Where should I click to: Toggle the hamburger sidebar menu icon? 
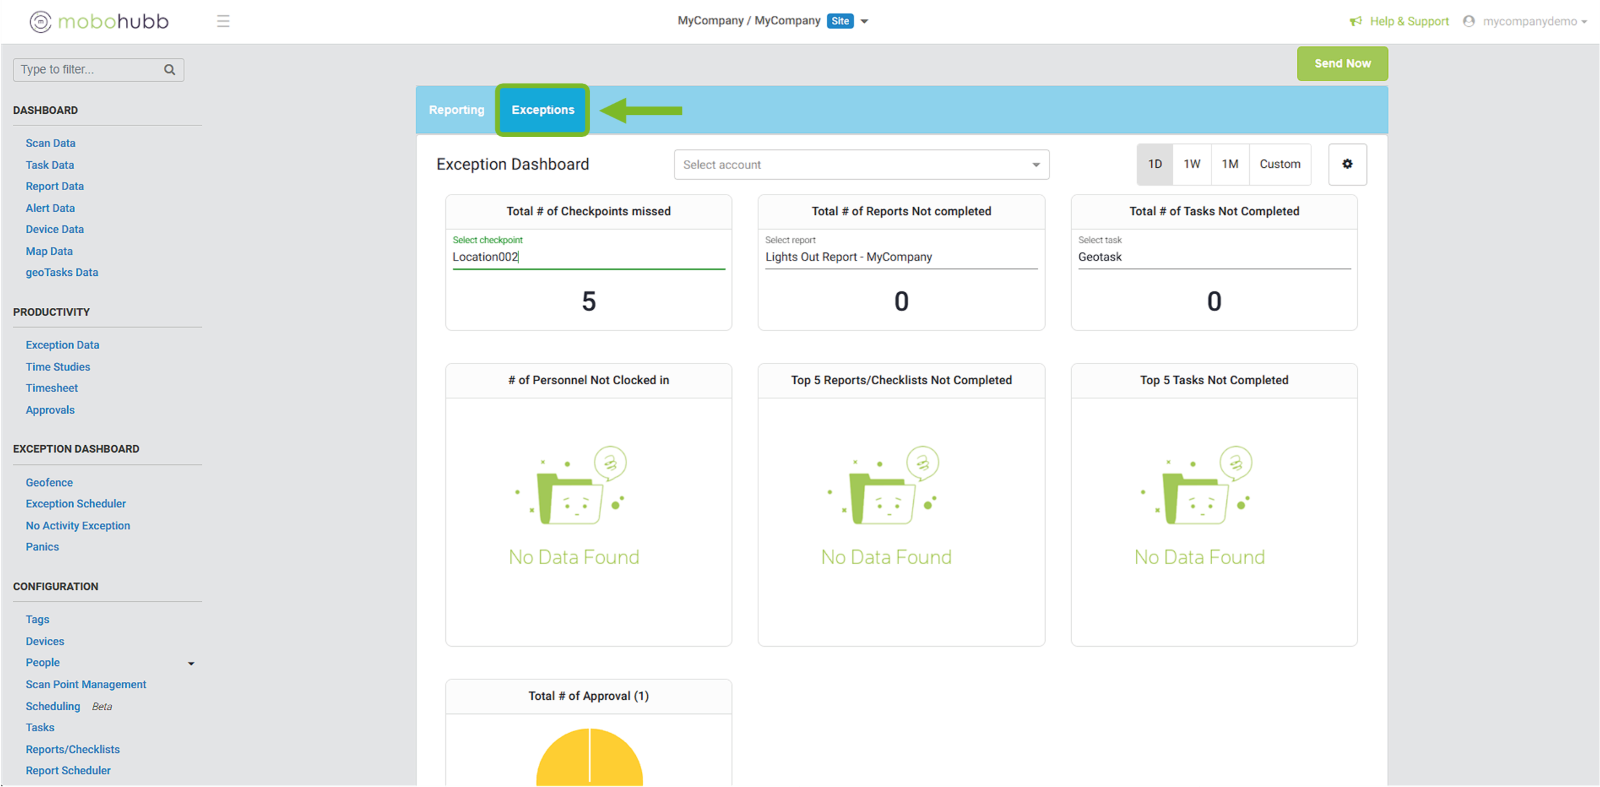[x=223, y=21]
